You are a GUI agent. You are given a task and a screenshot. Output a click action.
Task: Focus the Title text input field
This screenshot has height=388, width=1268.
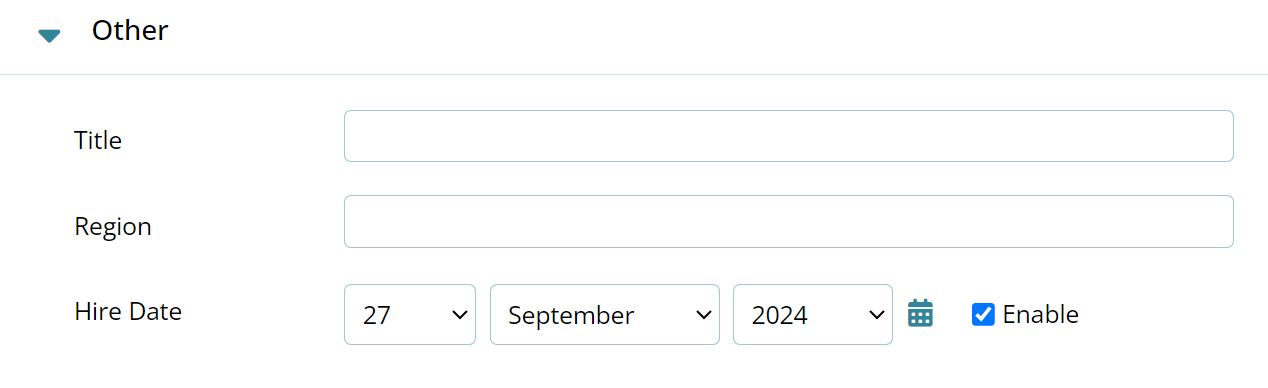point(789,136)
